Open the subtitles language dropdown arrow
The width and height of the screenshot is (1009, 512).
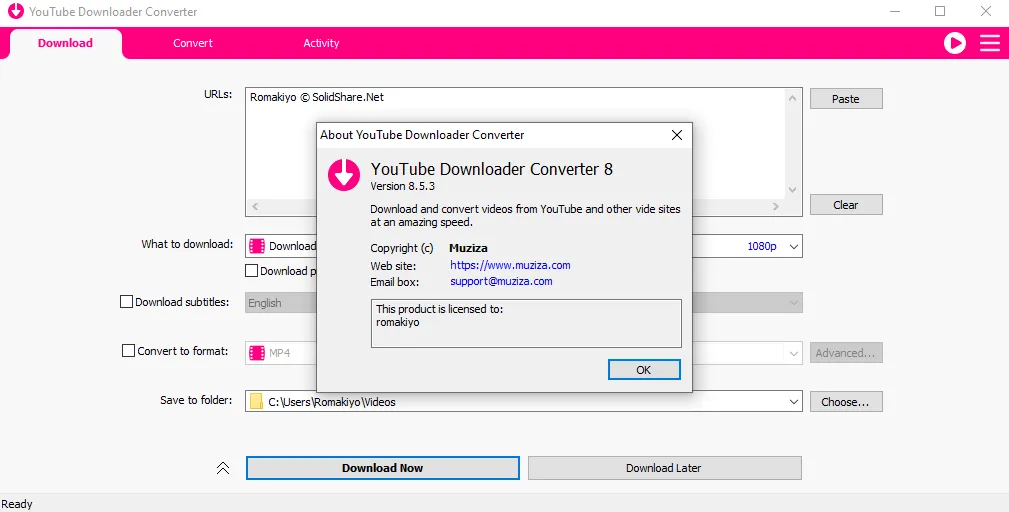793,303
